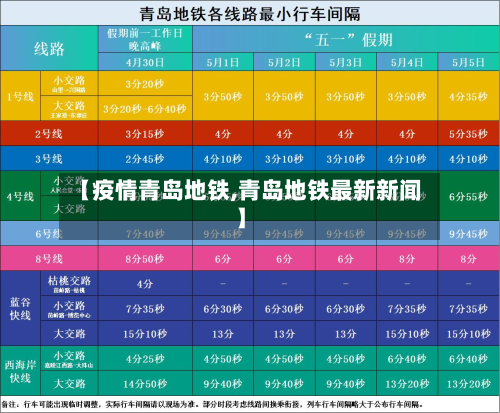Click the "线路" header cell

(49, 48)
